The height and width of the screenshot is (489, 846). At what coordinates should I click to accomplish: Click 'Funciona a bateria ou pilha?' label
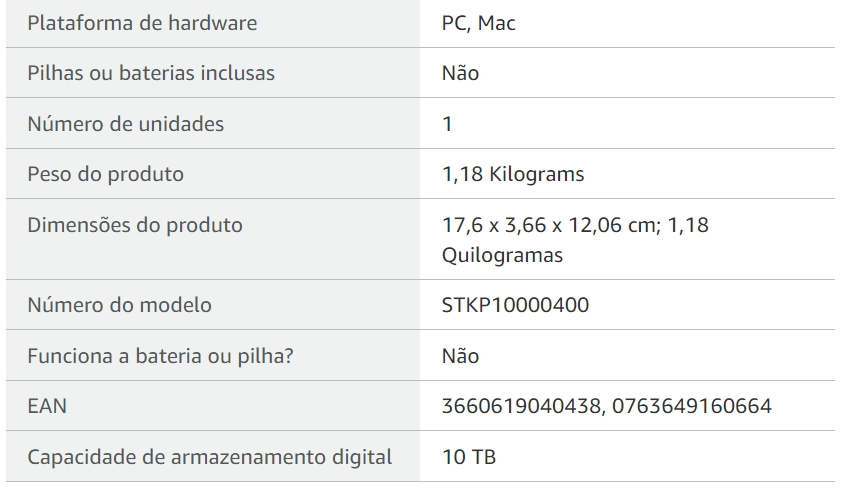160,356
